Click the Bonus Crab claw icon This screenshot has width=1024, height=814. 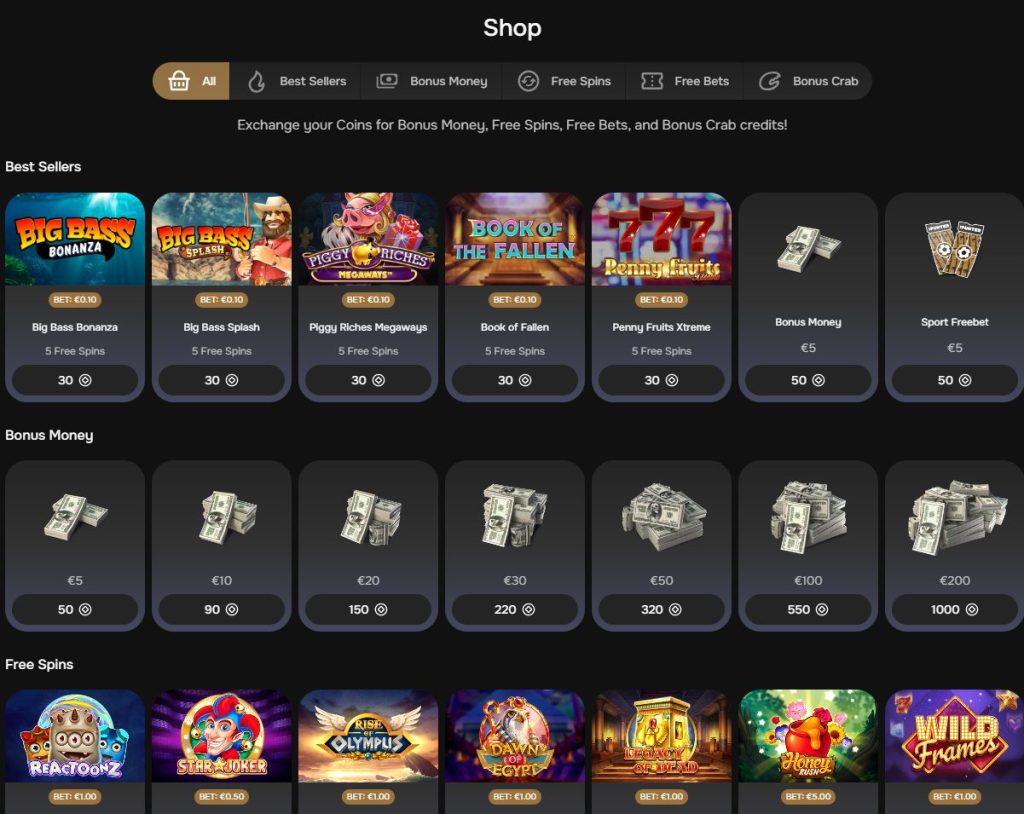click(x=769, y=81)
